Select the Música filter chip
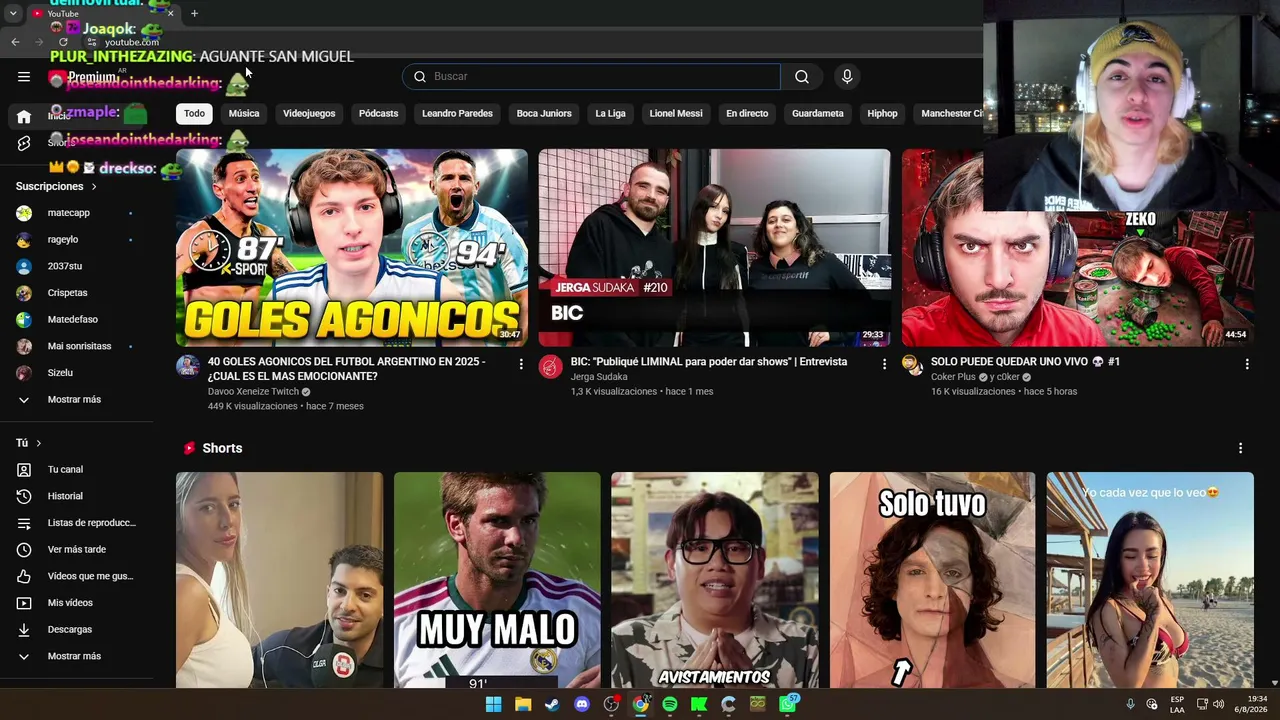This screenshot has height=720, width=1280. 244,114
